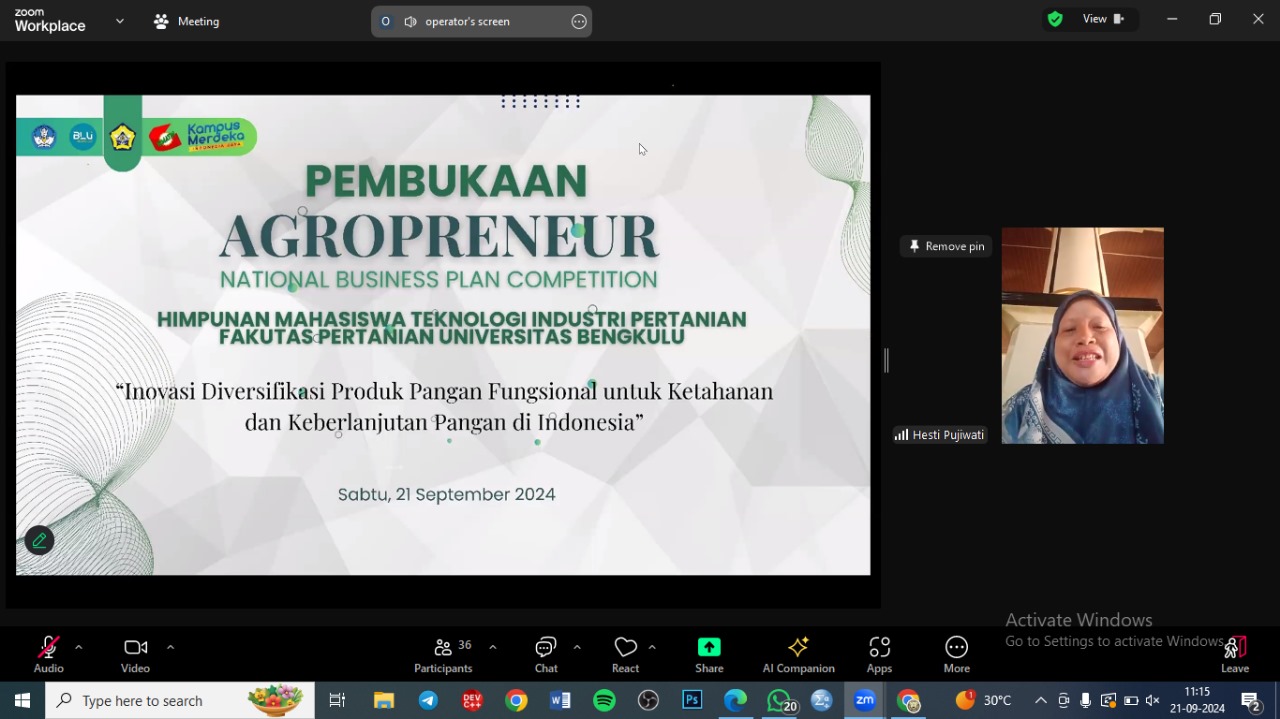Unmute microphone with the Audio button

click(x=48, y=655)
